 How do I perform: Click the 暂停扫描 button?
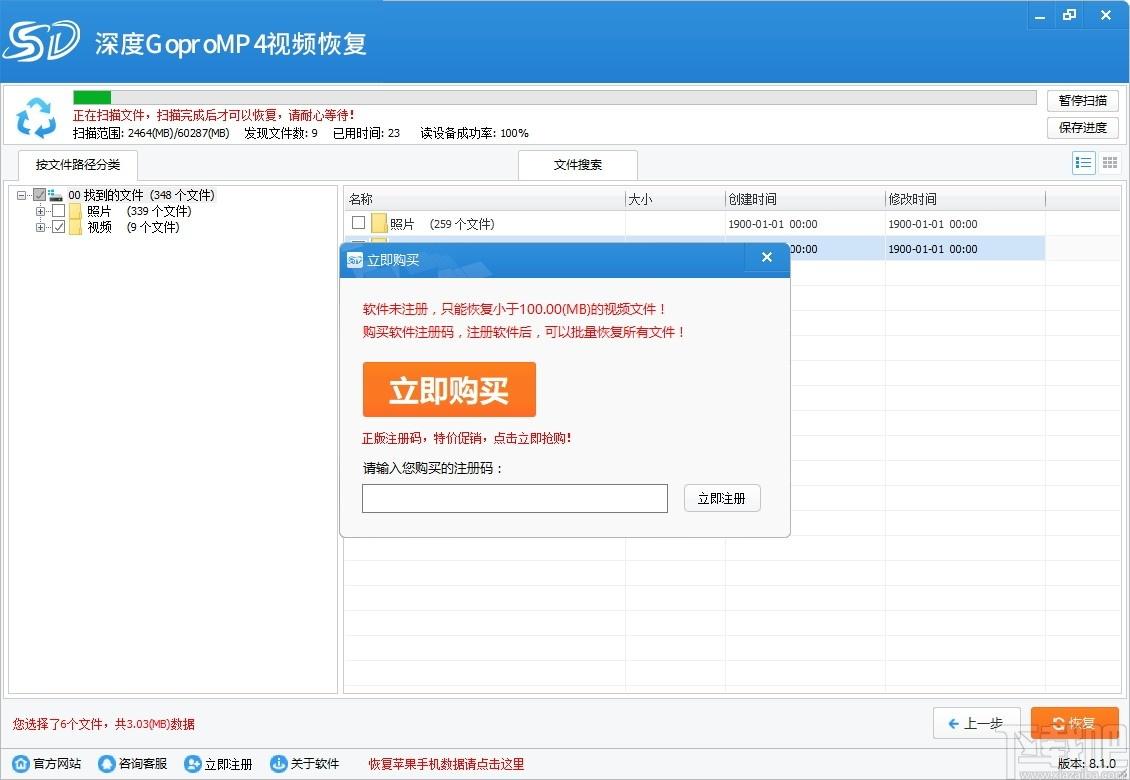click(1082, 101)
